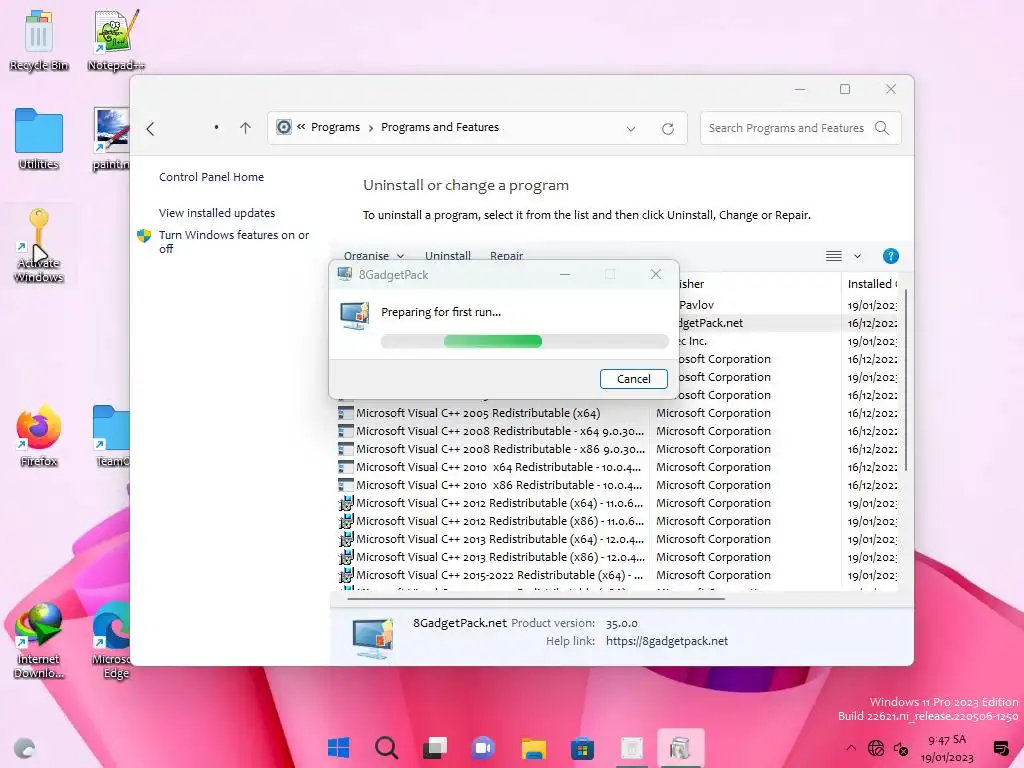Screen dimensions: 1024x768
Task: Click the horizontal scrollbar of program list
Action: 536,598
